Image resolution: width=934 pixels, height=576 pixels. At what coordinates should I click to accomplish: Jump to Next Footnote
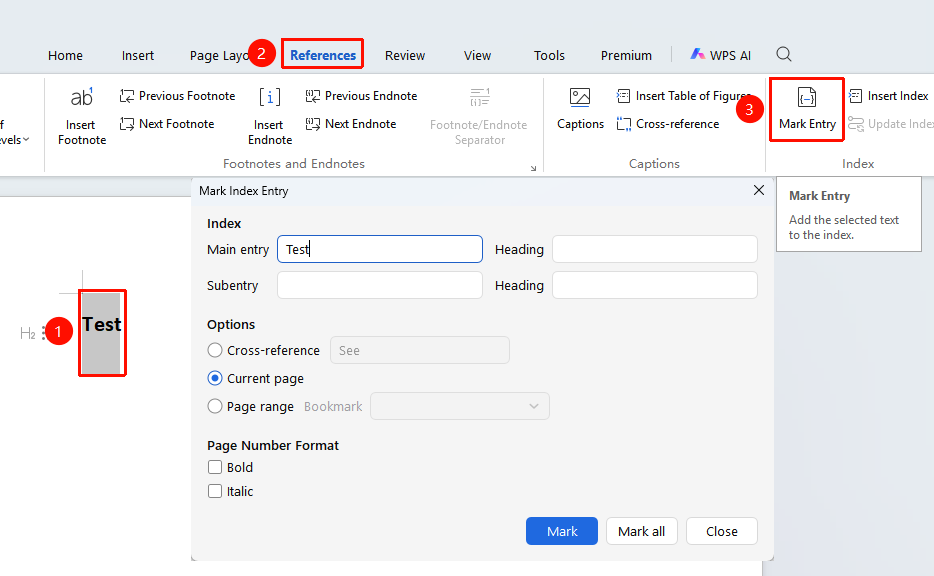167,124
